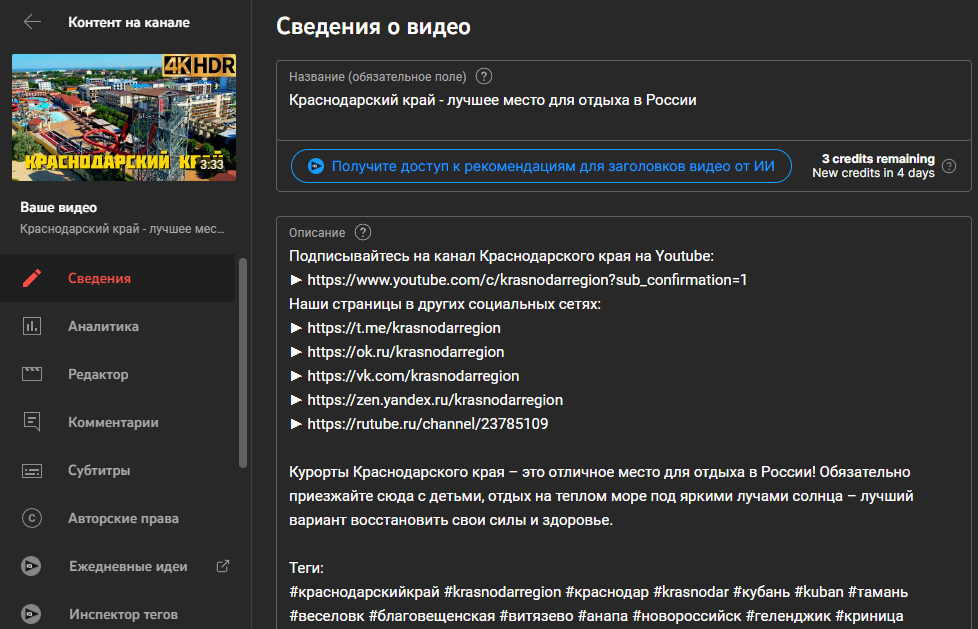The image size is (978, 629).
Task: Click the help icon next to Название
Action: tap(484, 77)
